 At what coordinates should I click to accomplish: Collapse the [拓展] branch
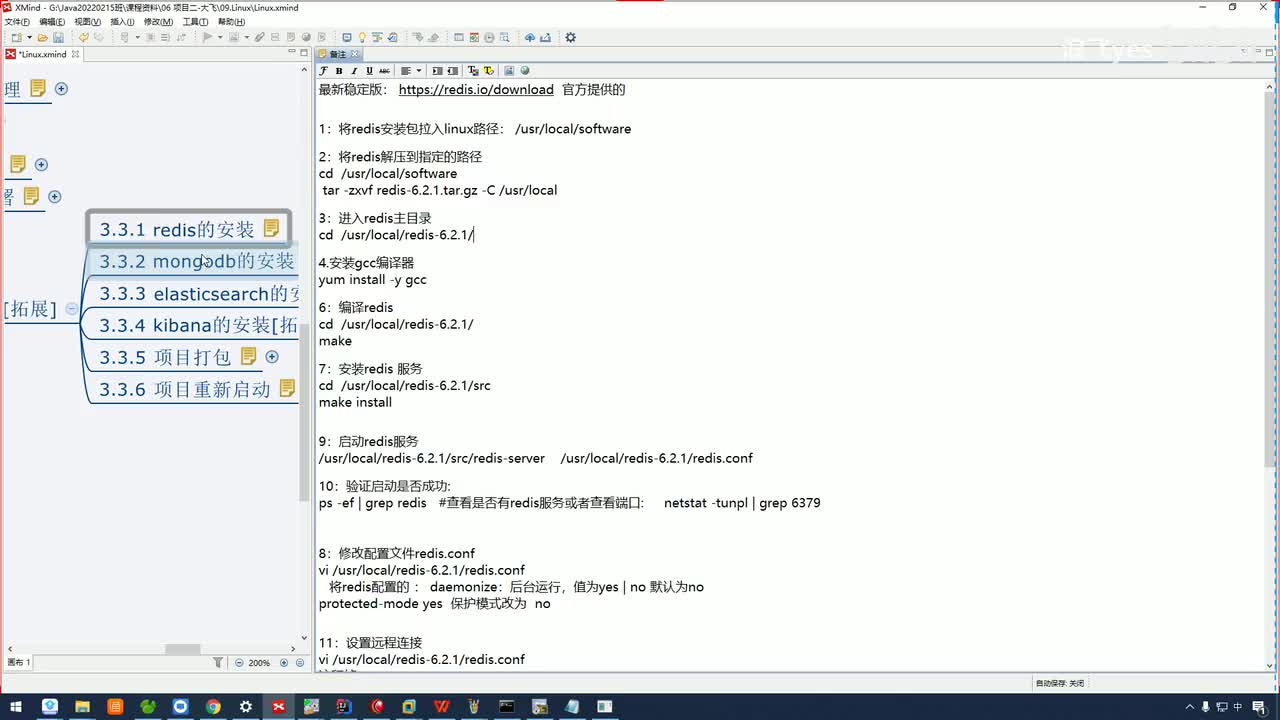[72, 309]
